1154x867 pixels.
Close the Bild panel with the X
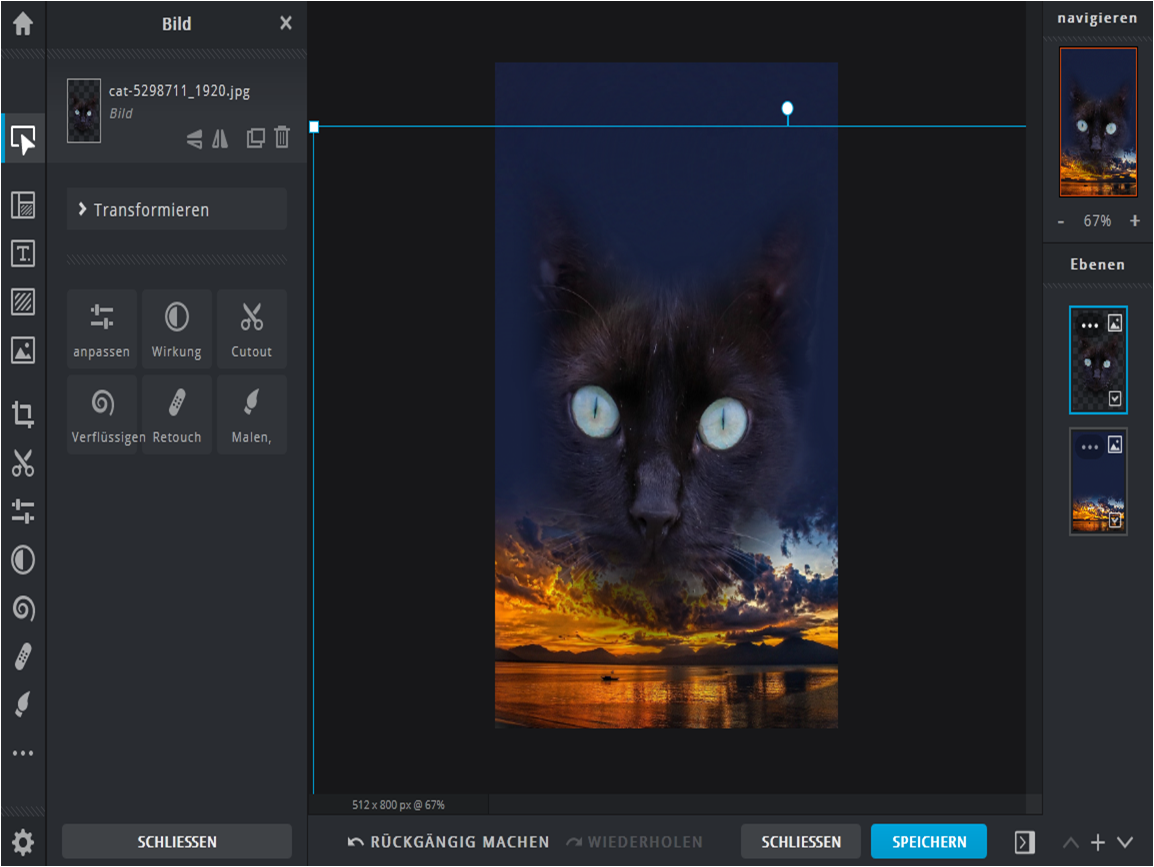coord(286,24)
